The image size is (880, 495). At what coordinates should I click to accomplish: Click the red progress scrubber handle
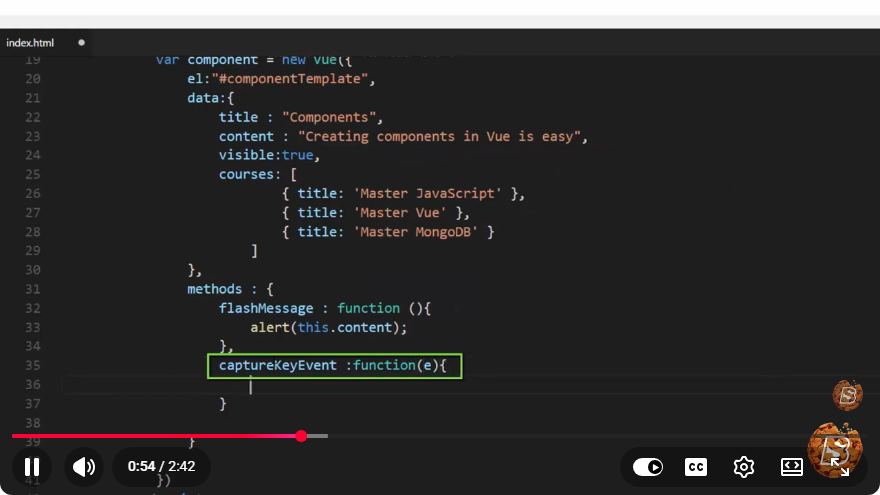301,436
